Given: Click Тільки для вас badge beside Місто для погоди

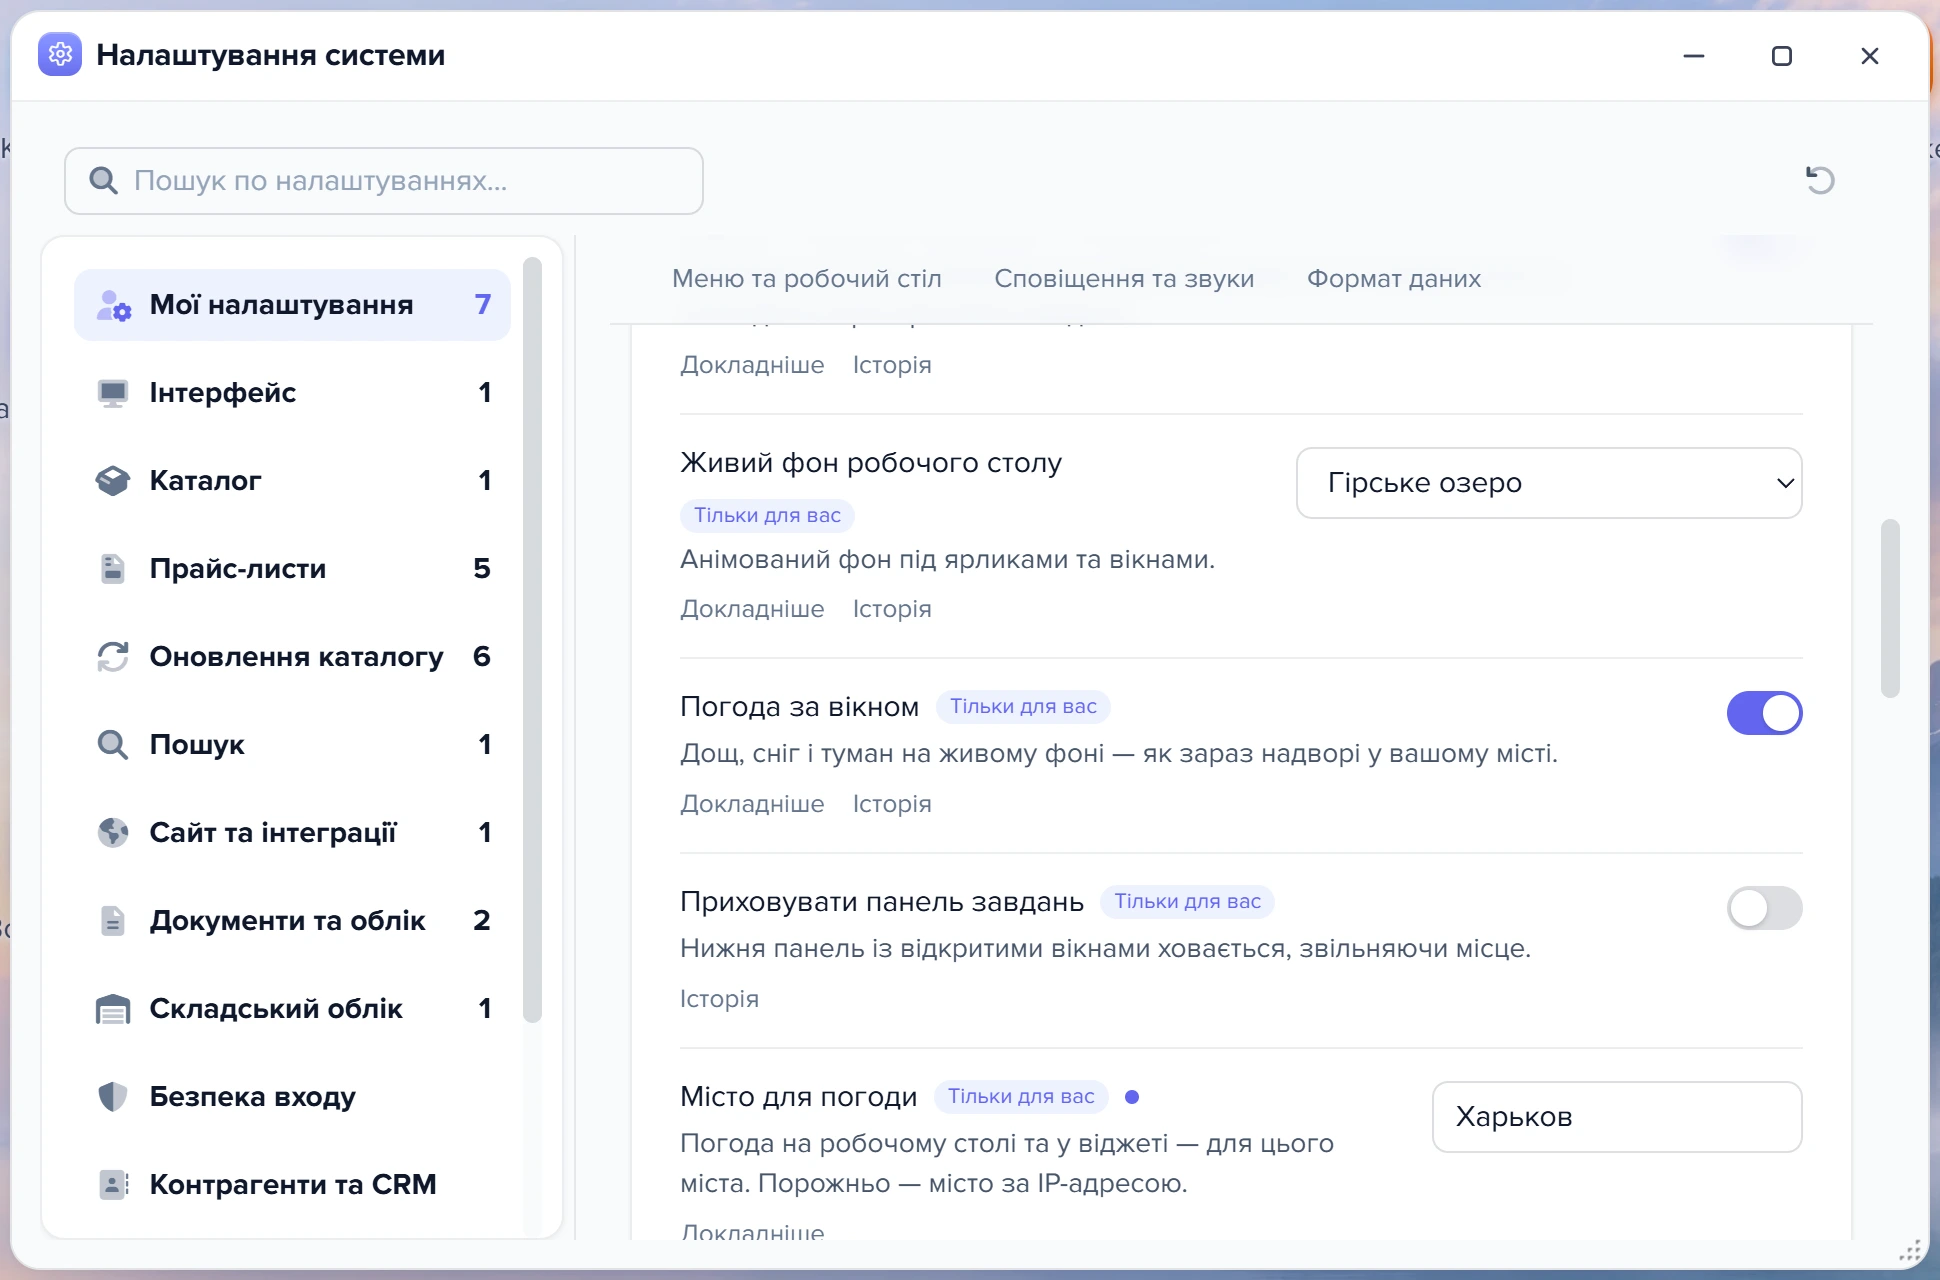Looking at the screenshot, I should pos(1021,1097).
